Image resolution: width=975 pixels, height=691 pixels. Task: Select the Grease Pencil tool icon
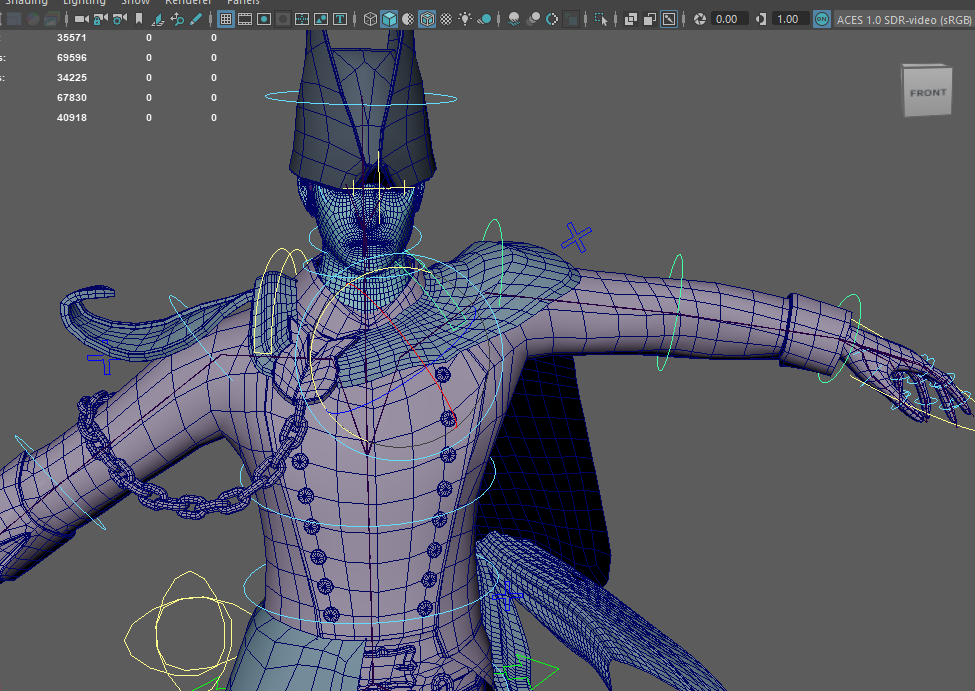pos(197,19)
